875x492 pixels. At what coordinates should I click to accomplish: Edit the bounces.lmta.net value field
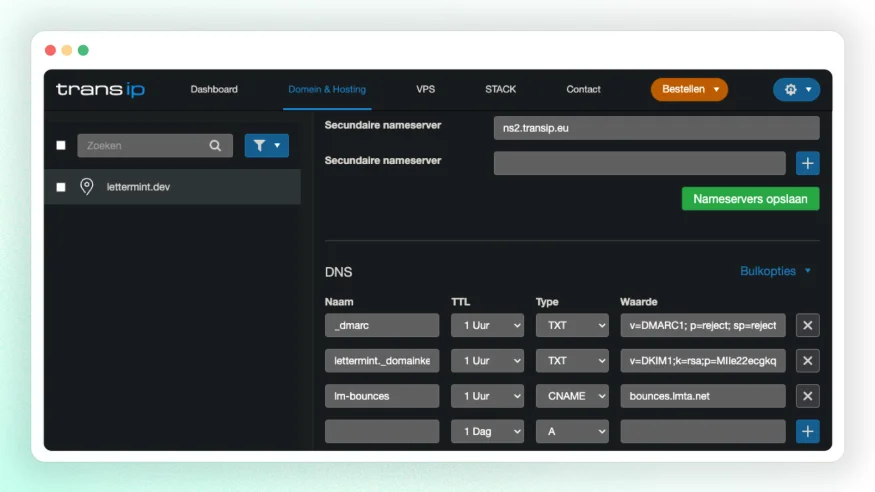pyautogui.click(x=703, y=396)
